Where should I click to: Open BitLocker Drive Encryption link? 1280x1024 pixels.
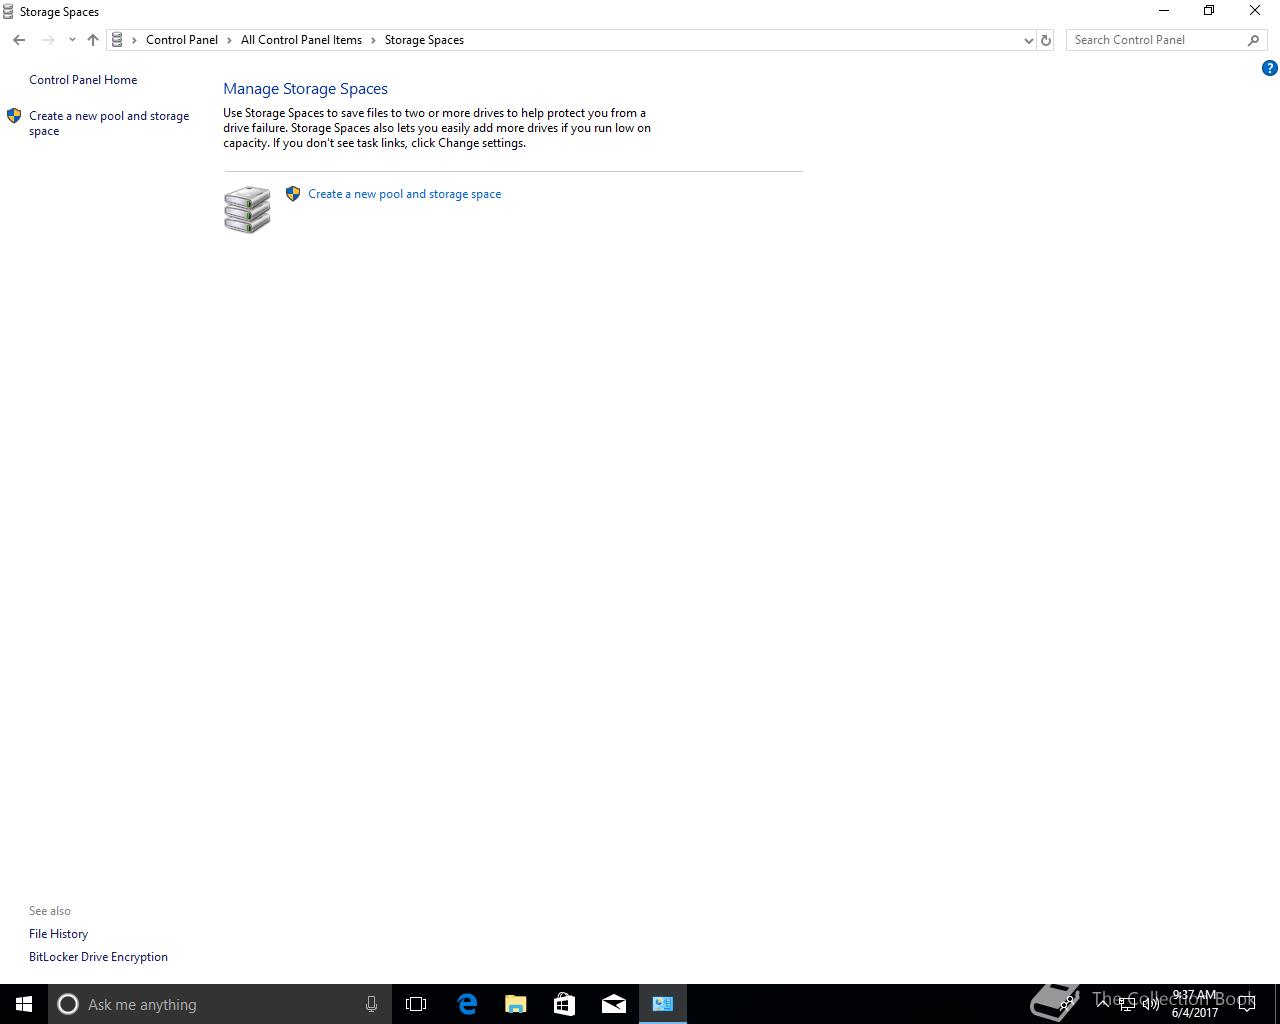point(98,957)
